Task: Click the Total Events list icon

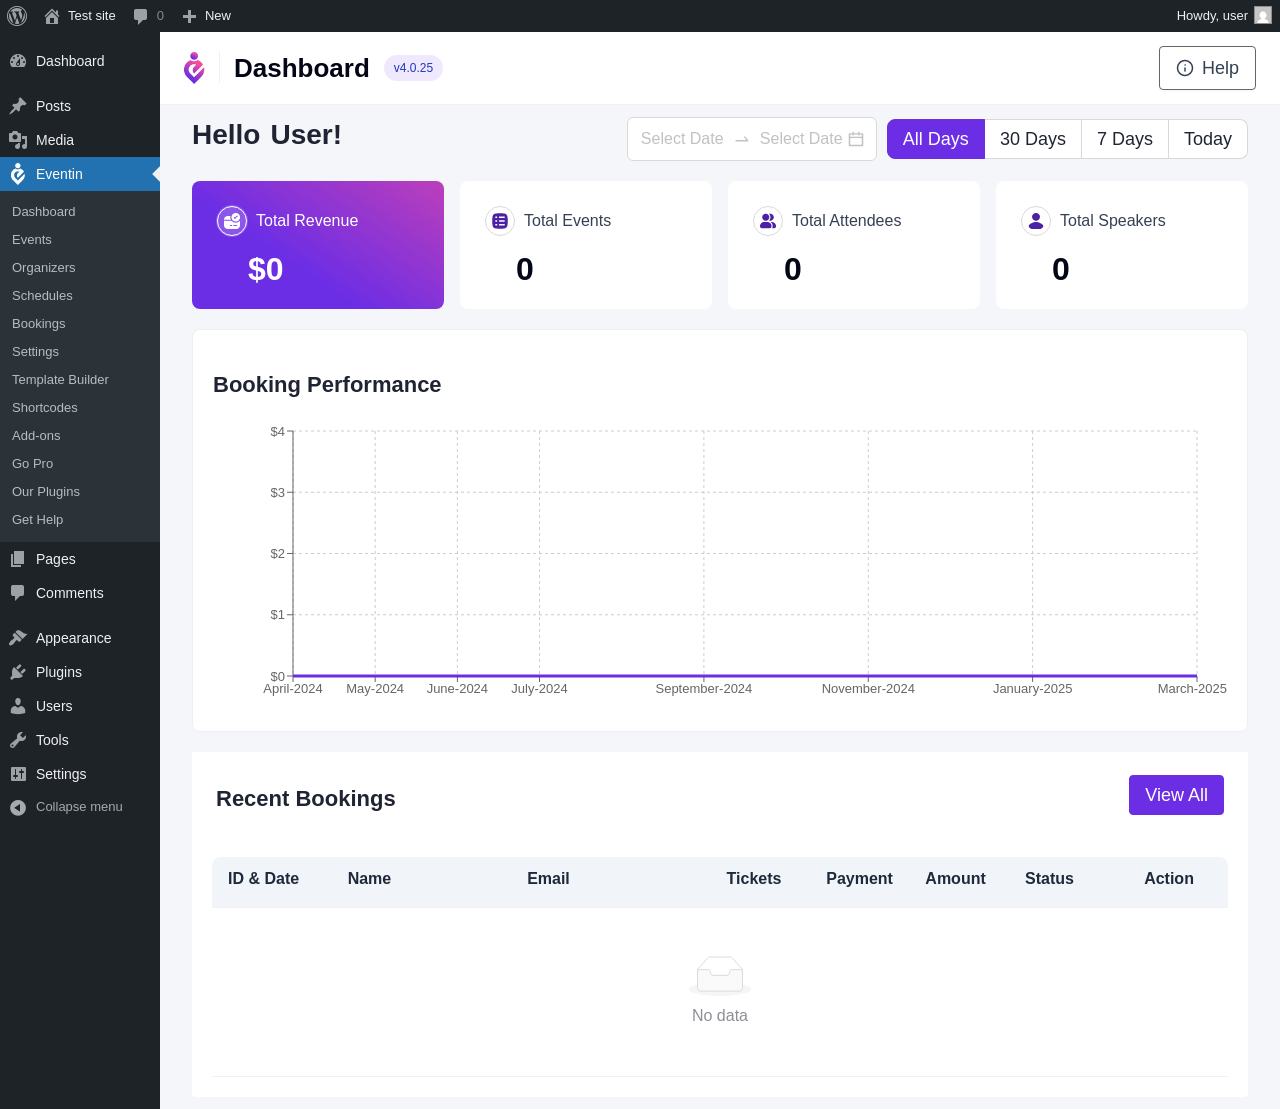Action: coord(500,221)
